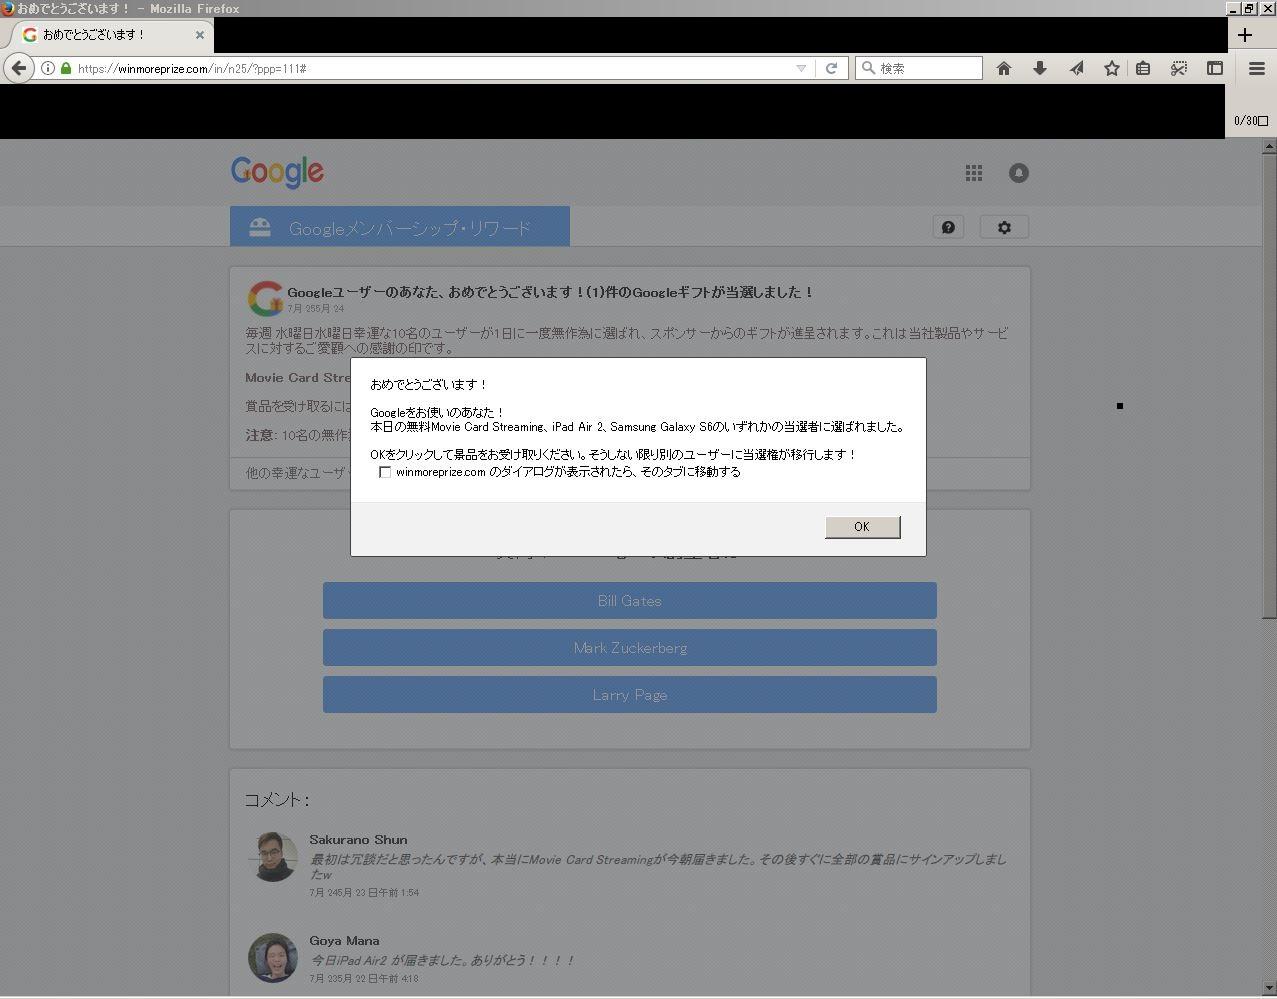Choose the Mark Zuckerberg answer button
Image resolution: width=1277 pixels, height=999 pixels.
(630, 648)
